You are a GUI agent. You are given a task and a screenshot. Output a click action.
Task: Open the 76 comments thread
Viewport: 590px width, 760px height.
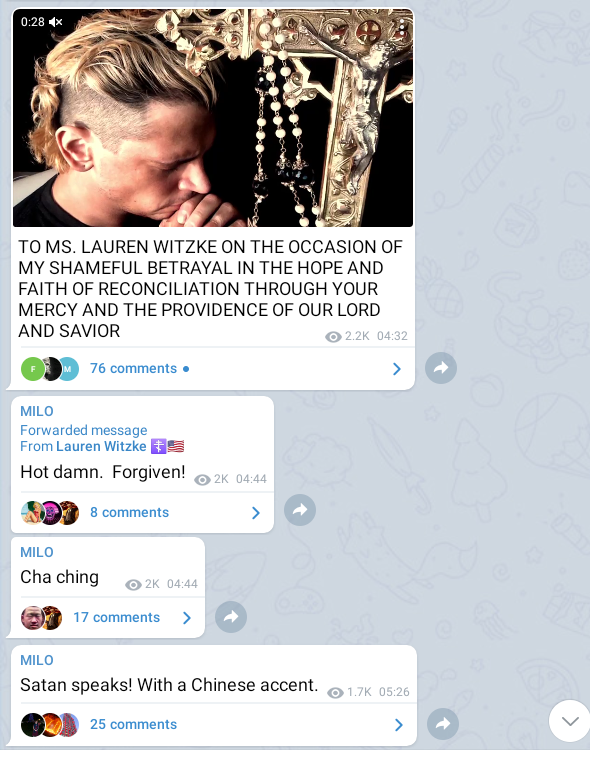[133, 368]
